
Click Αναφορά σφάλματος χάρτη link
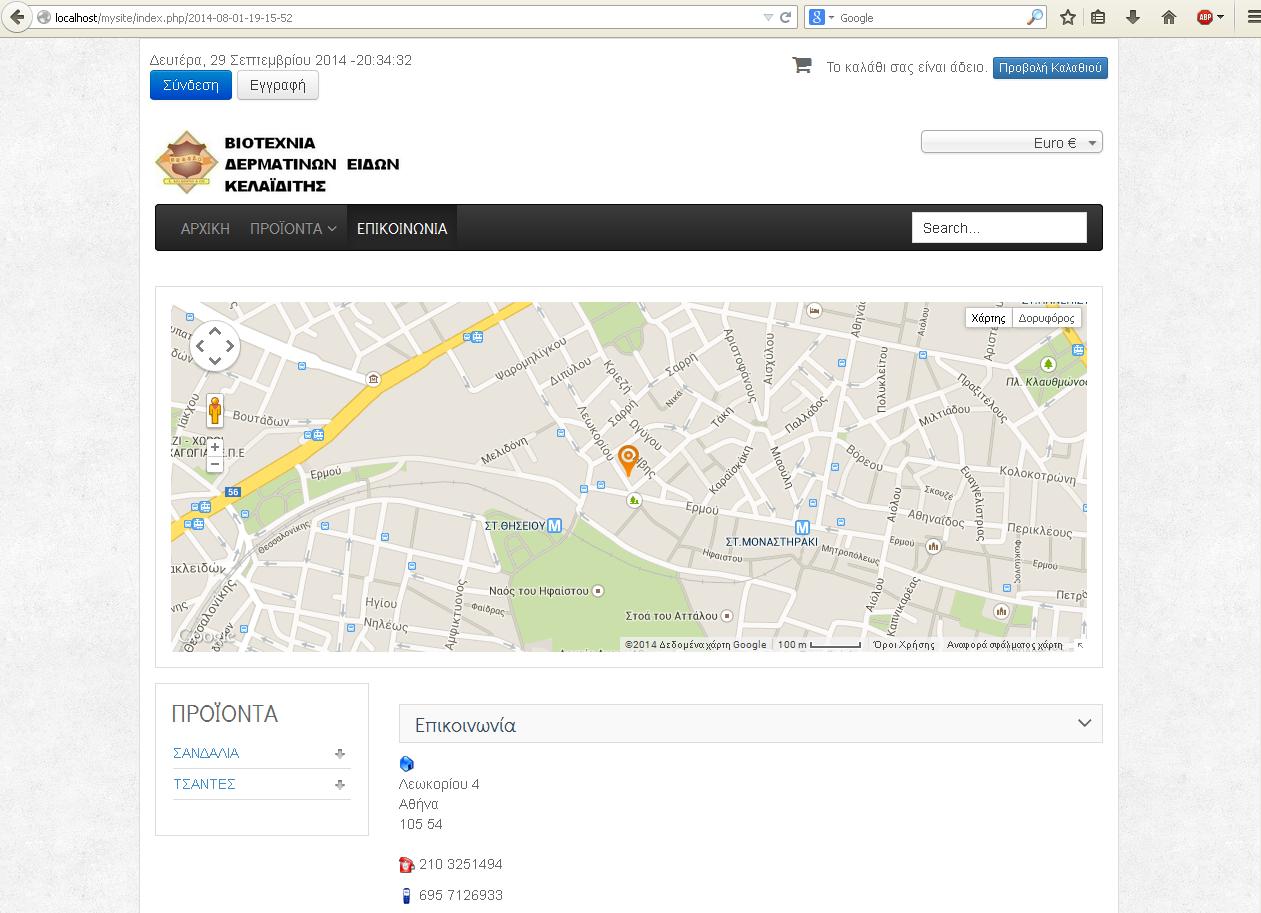[1004, 645]
